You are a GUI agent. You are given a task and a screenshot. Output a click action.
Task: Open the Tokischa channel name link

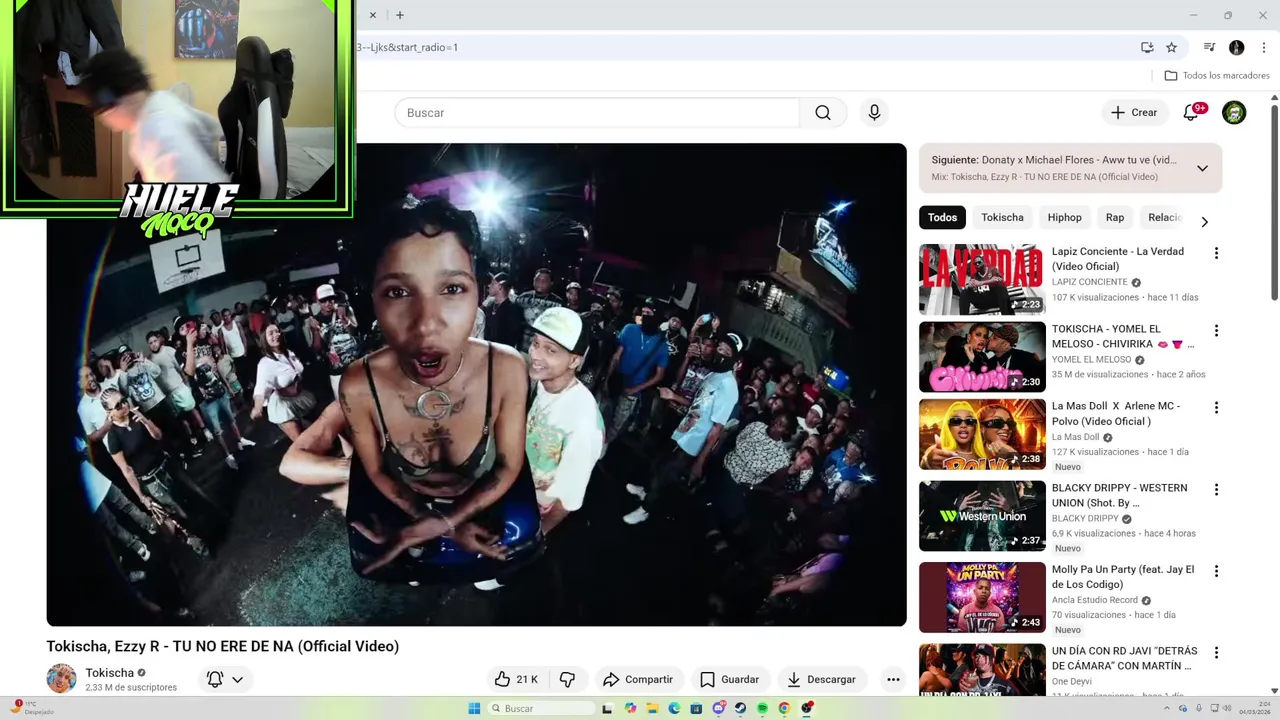click(109, 672)
